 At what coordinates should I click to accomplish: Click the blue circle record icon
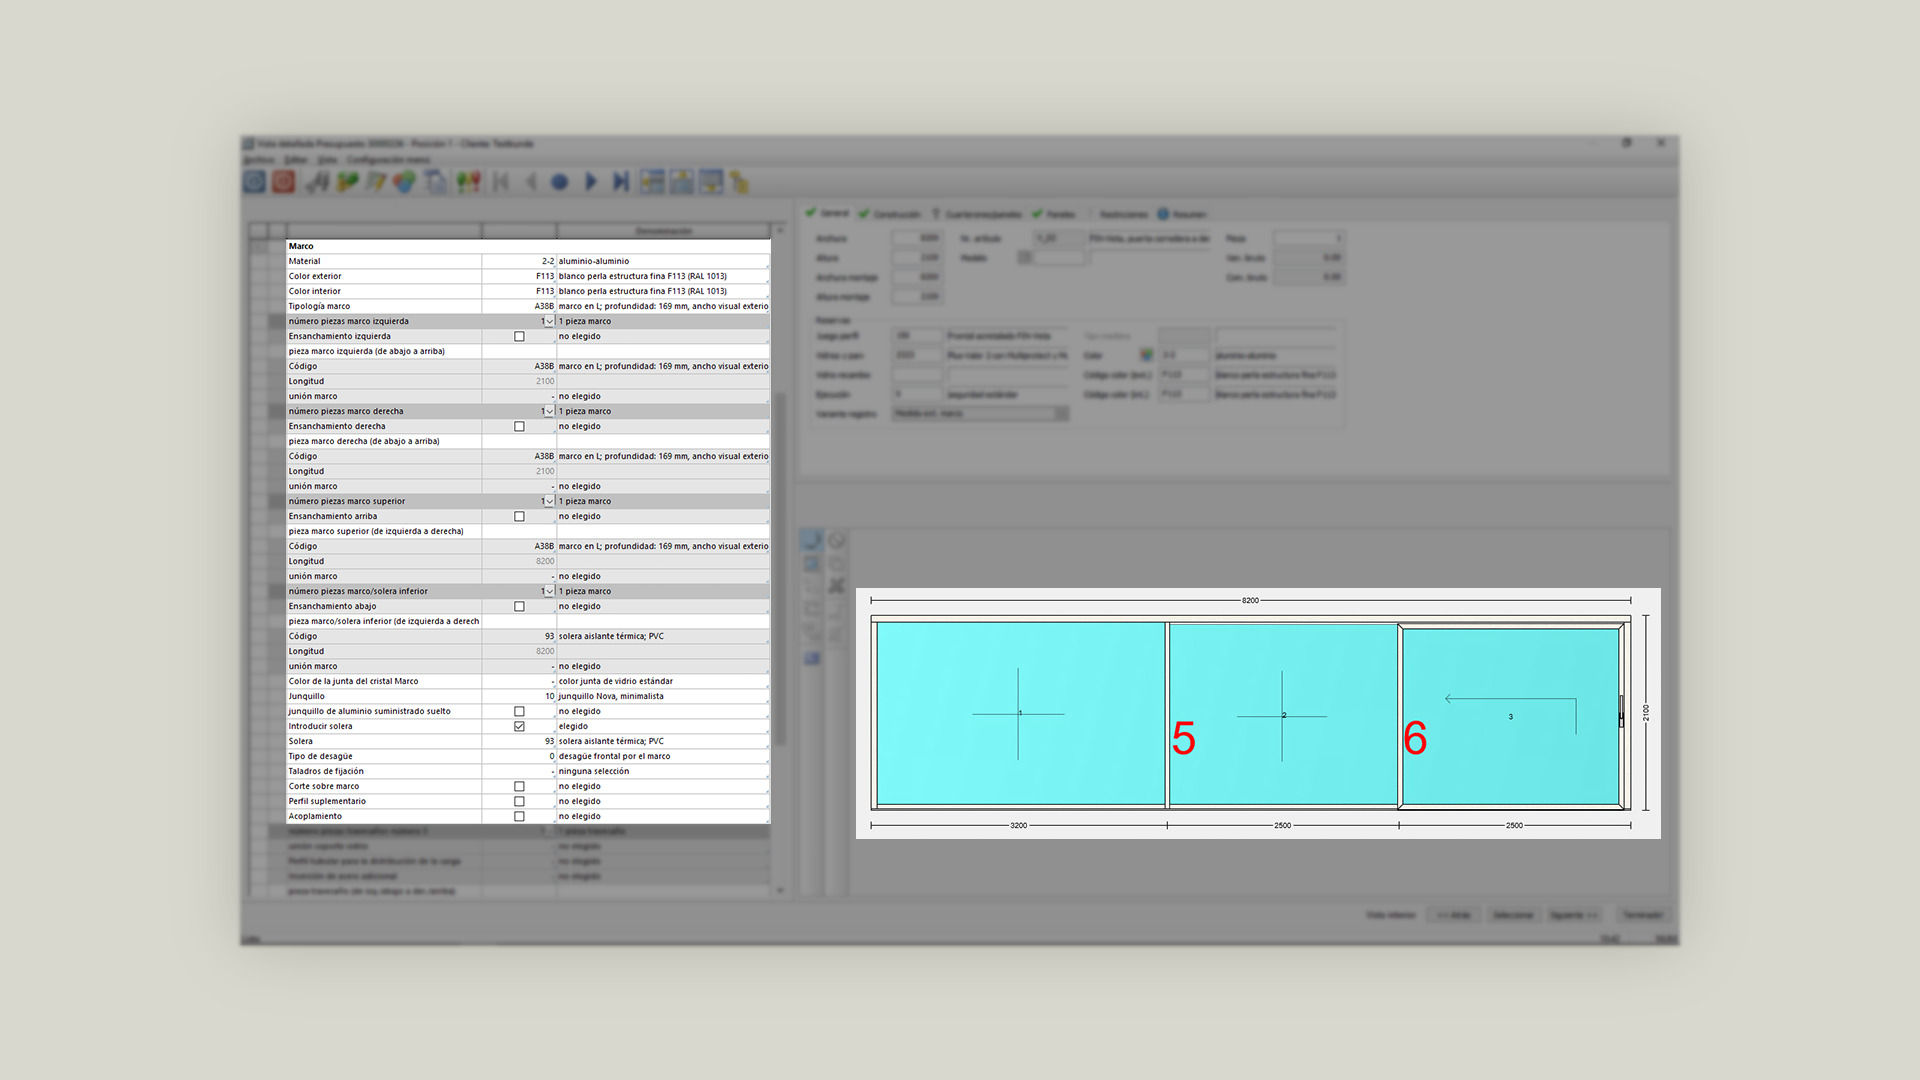(560, 182)
